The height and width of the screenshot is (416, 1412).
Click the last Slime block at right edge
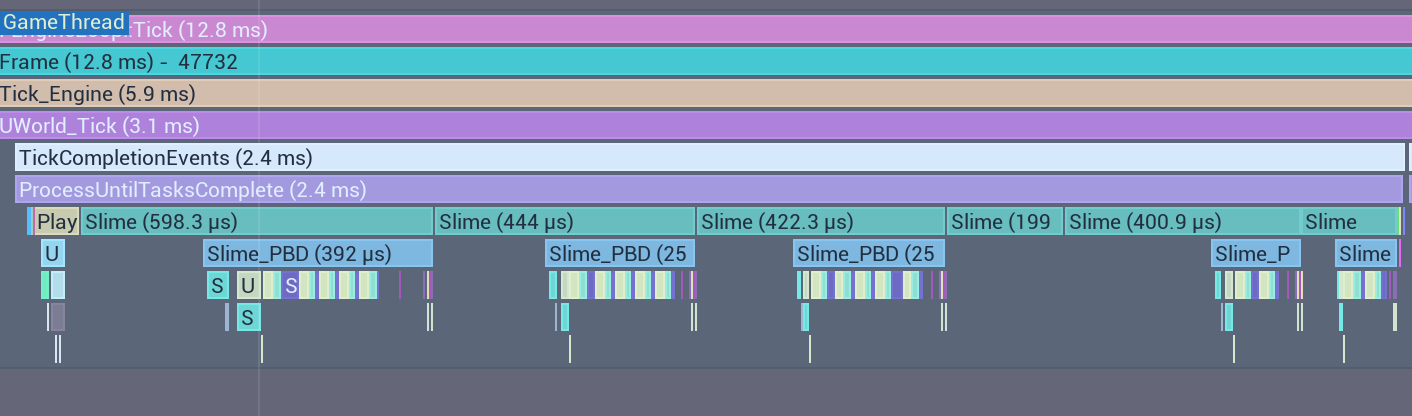1350,222
